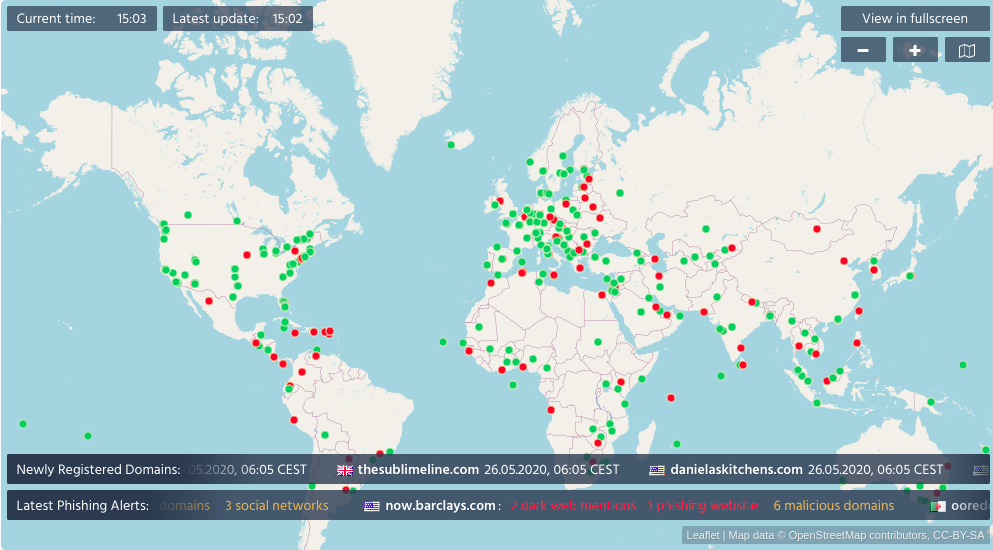Click 'Newly Registered Domains:' ticker label
This screenshot has height=550, width=993.
coord(98,470)
